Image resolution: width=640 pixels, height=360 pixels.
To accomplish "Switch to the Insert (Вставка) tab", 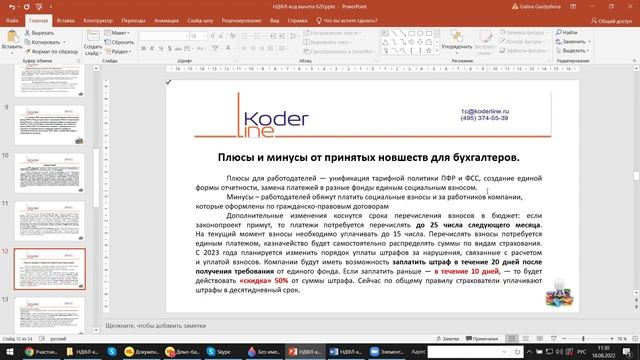I will tap(65, 20).
